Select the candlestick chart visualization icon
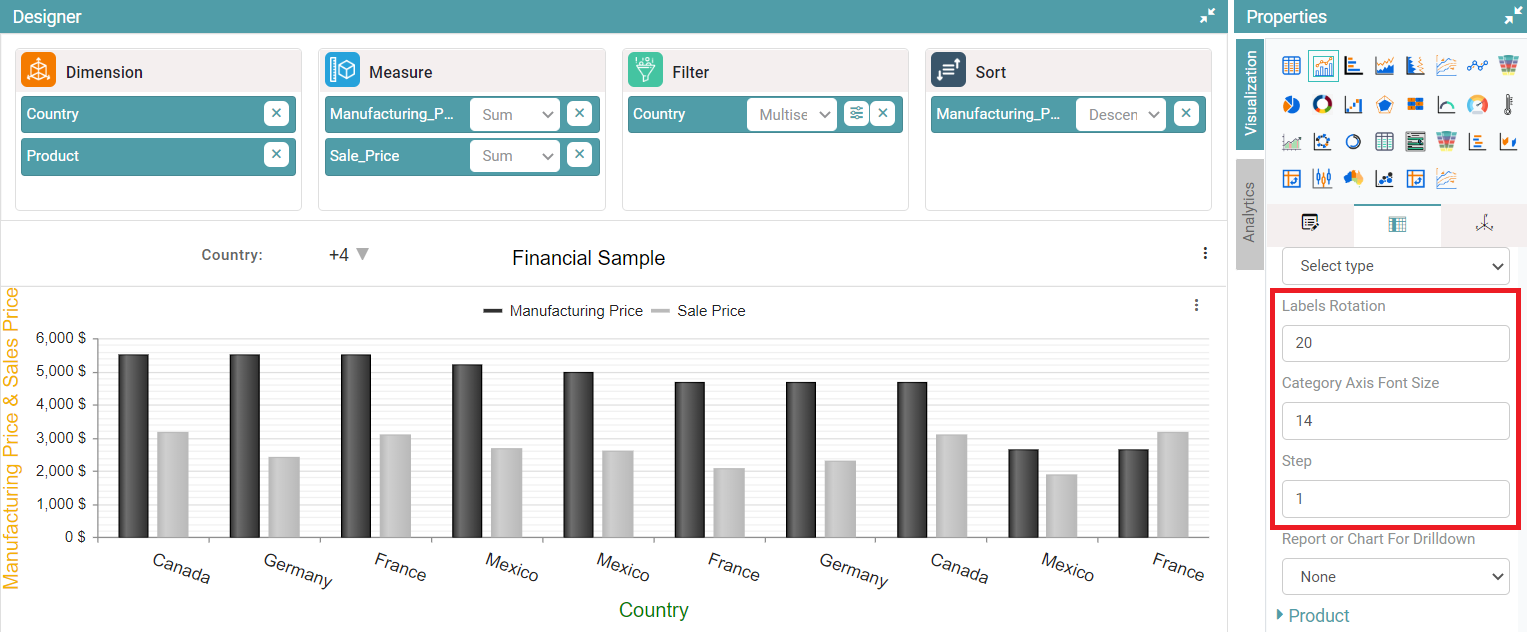This screenshot has width=1527, height=632. pyautogui.click(x=1322, y=179)
